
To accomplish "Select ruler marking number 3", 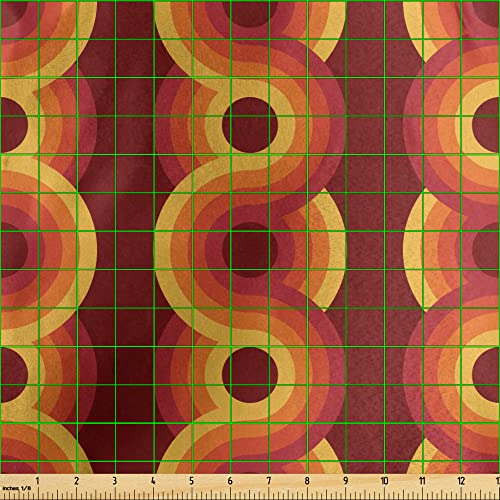I will click(x=115, y=481).
